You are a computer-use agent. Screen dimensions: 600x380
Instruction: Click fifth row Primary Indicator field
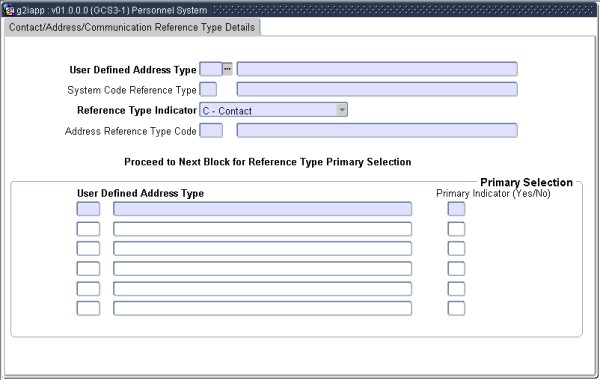pyautogui.click(x=457, y=289)
